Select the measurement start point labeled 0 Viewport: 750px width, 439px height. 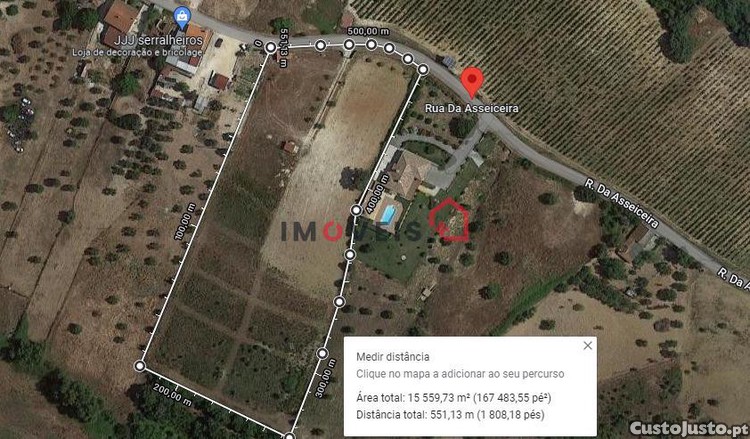pos(271,47)
